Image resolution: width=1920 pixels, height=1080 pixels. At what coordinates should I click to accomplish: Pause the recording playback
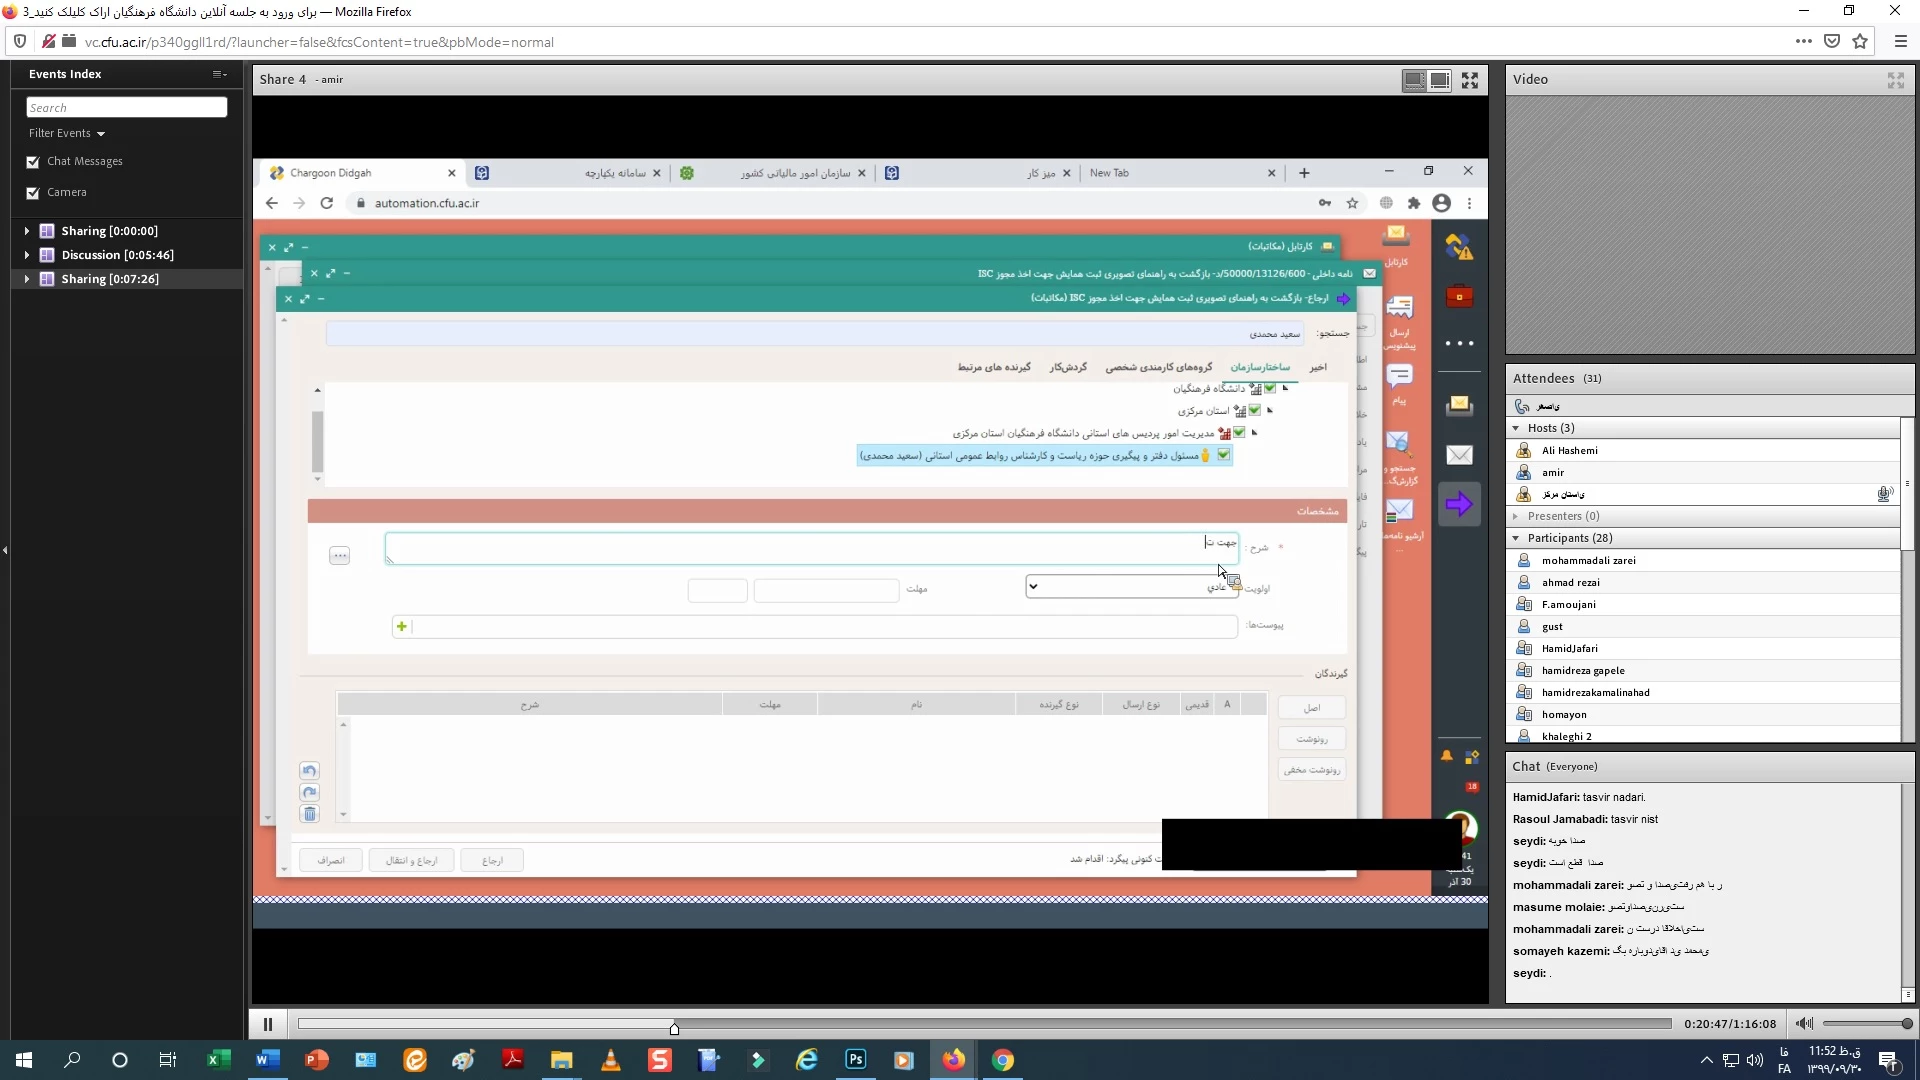tap(267, 1024)
